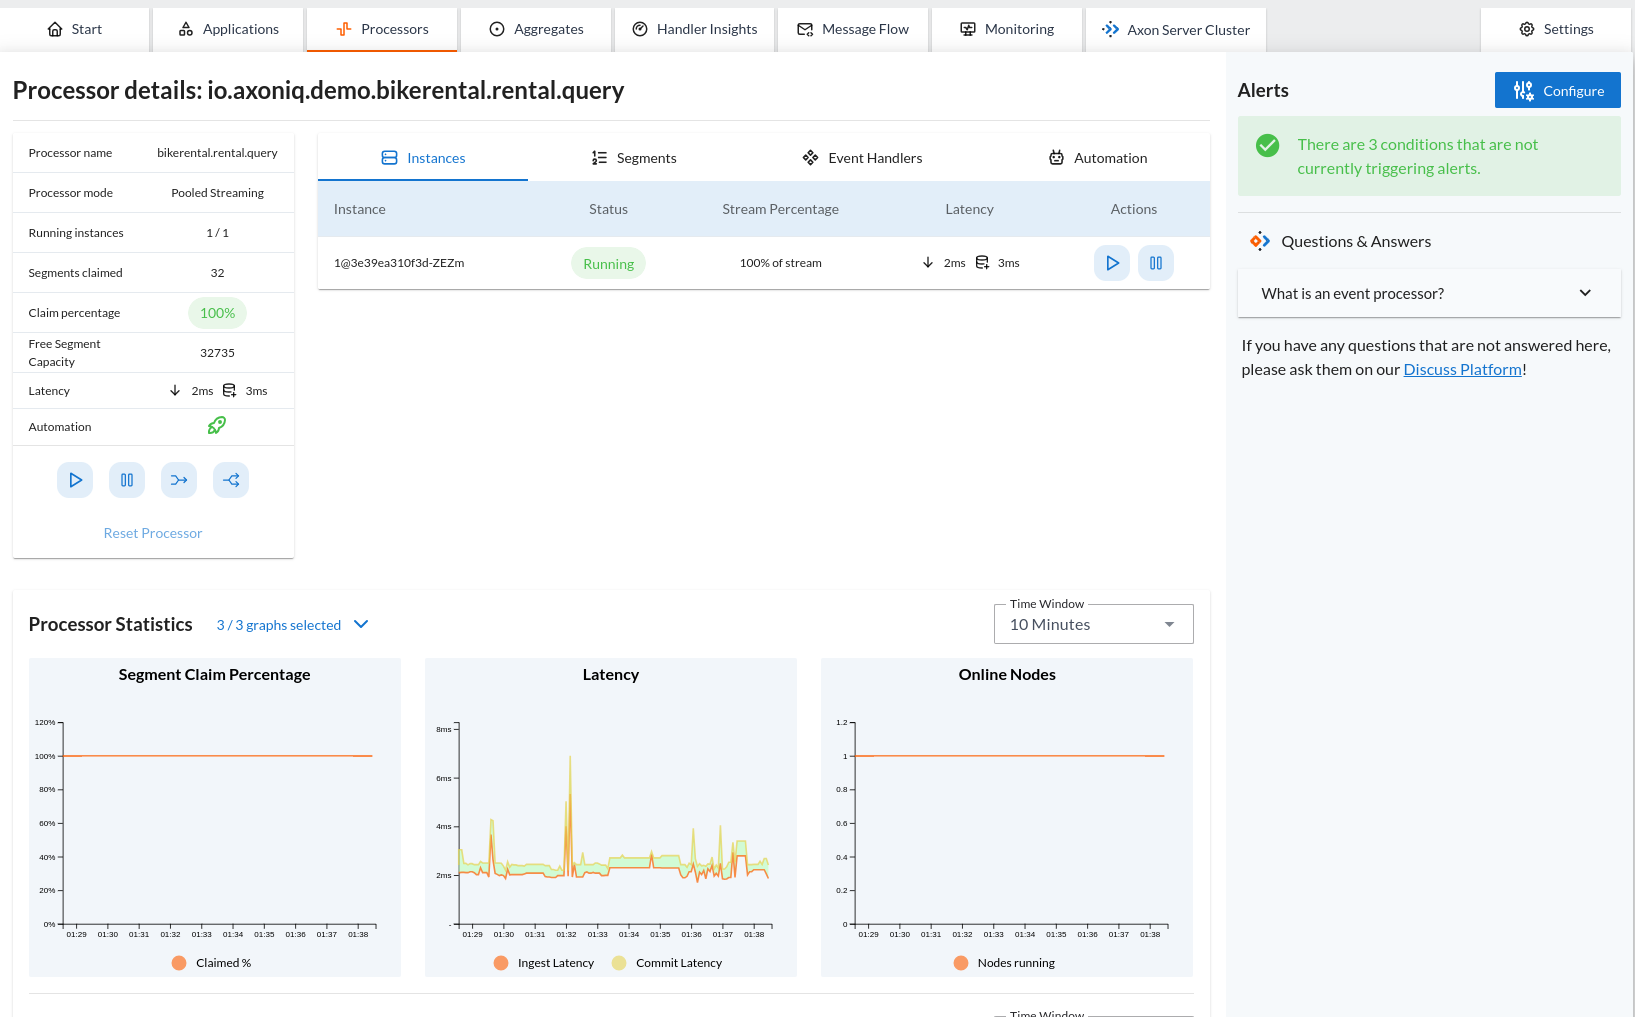Click the Free Segment Capacity value 32735

[217, 353]
